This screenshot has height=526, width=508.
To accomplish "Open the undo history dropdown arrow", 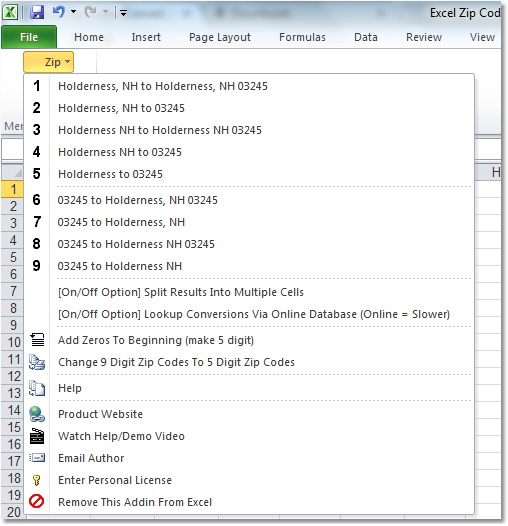I will pyautogui.click(x=73, y=12).
